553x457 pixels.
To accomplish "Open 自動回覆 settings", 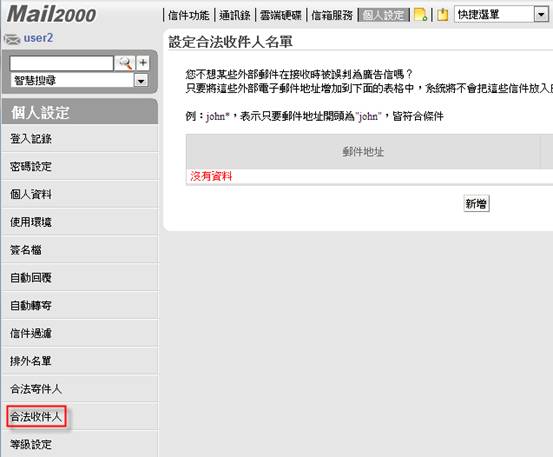I will (x=31, y=278).
